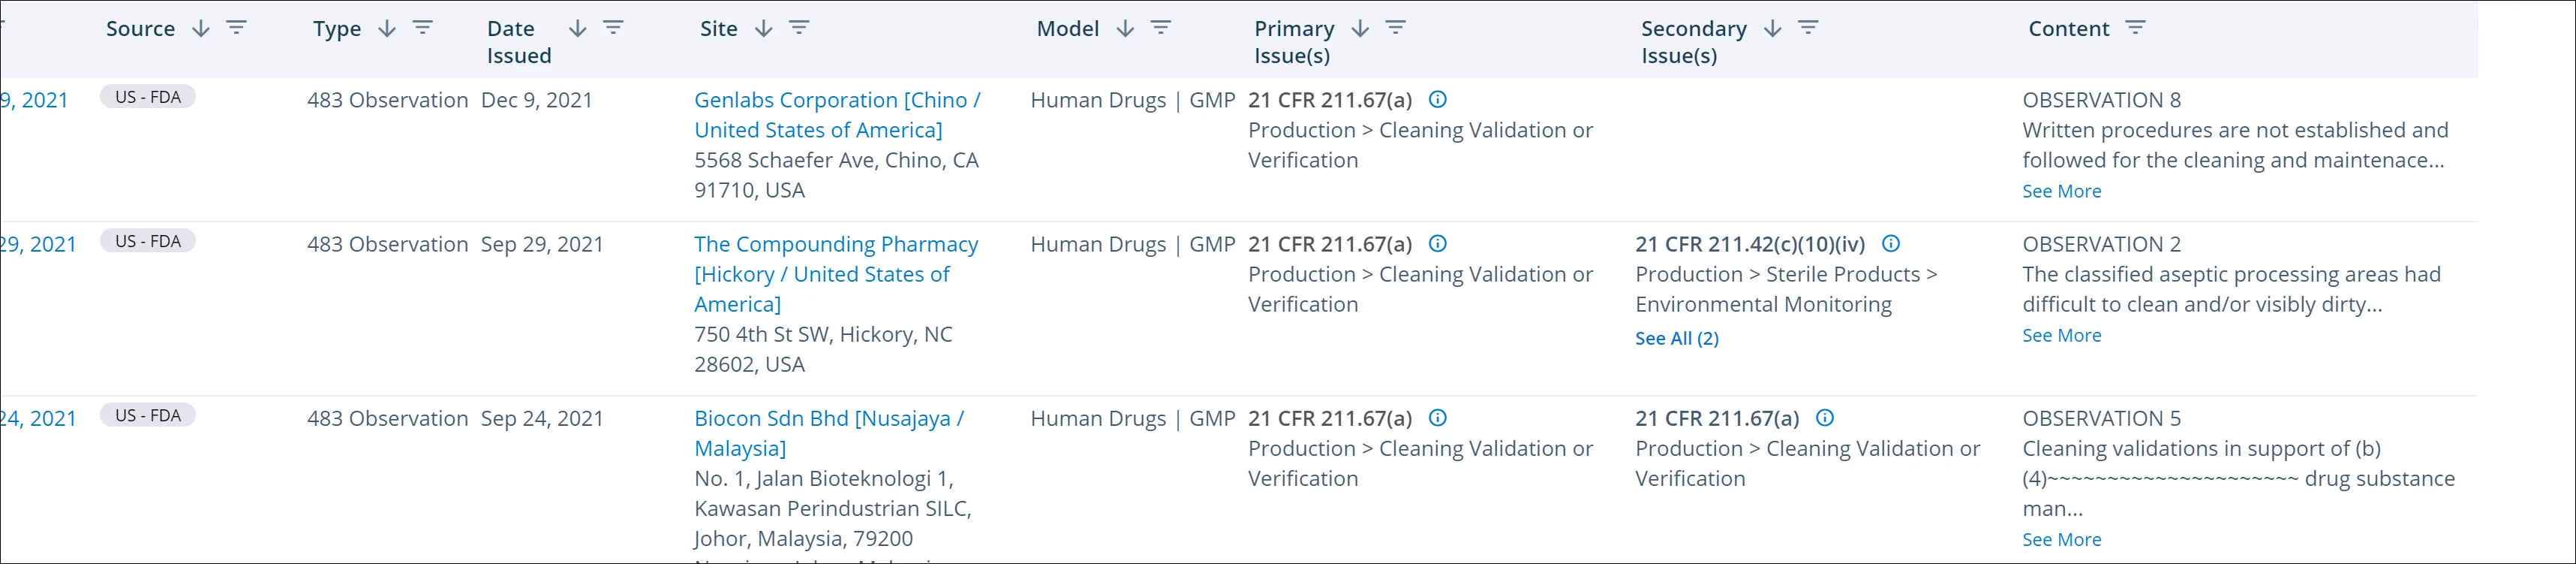
Task: Click info icon beside 21 CFR 211.42(c)(10)(iv)
Action: [1891, 243]
